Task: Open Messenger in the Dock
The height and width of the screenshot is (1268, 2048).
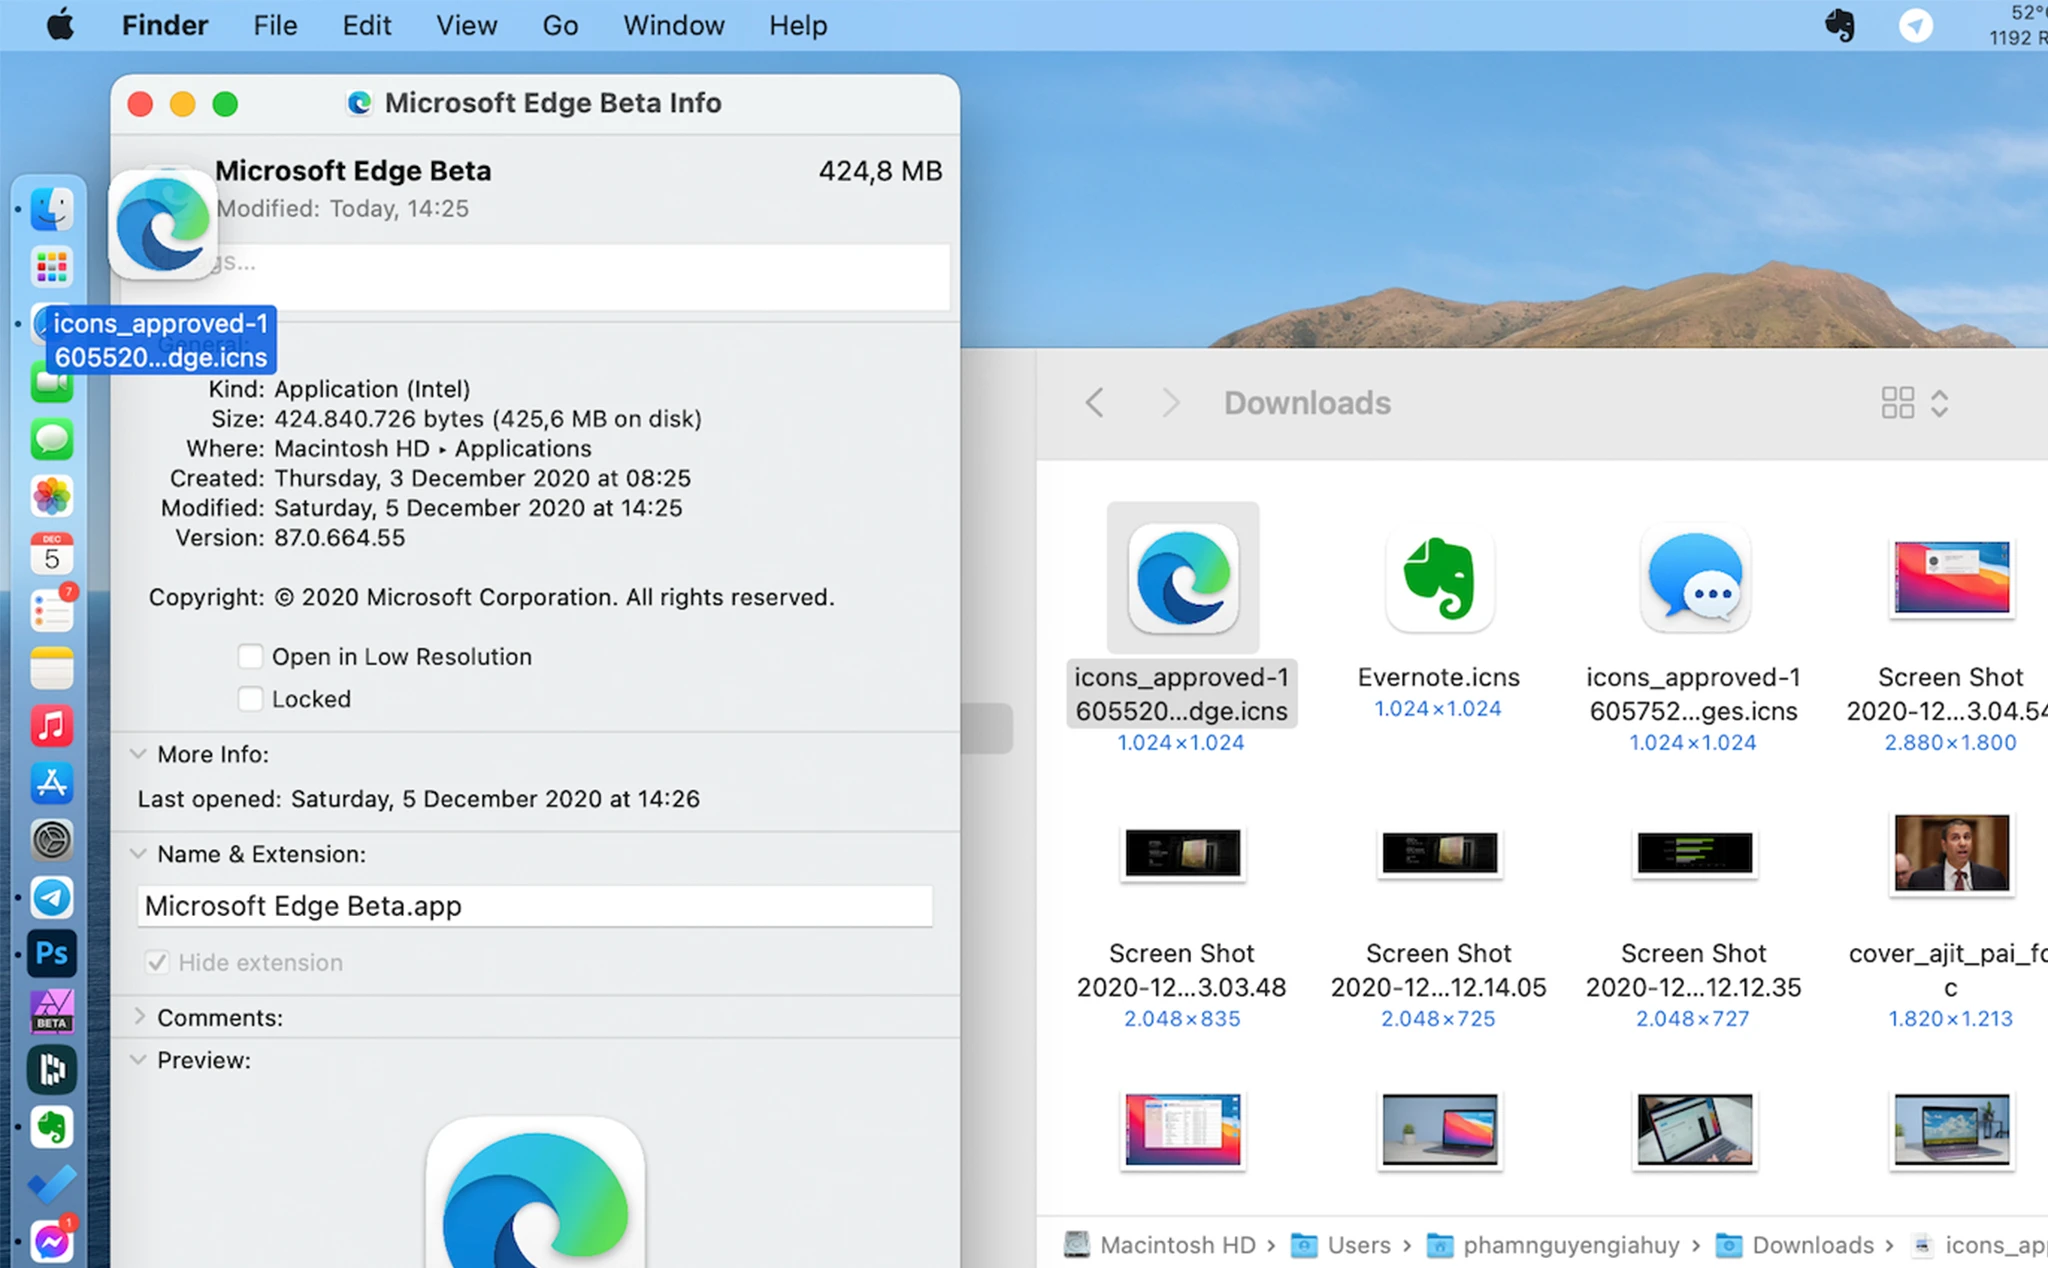Action: click(x=51, y=1242)
